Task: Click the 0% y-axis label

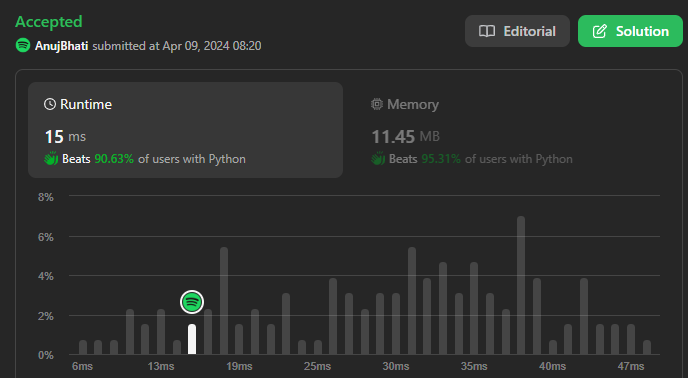Action: click(46, 355)
